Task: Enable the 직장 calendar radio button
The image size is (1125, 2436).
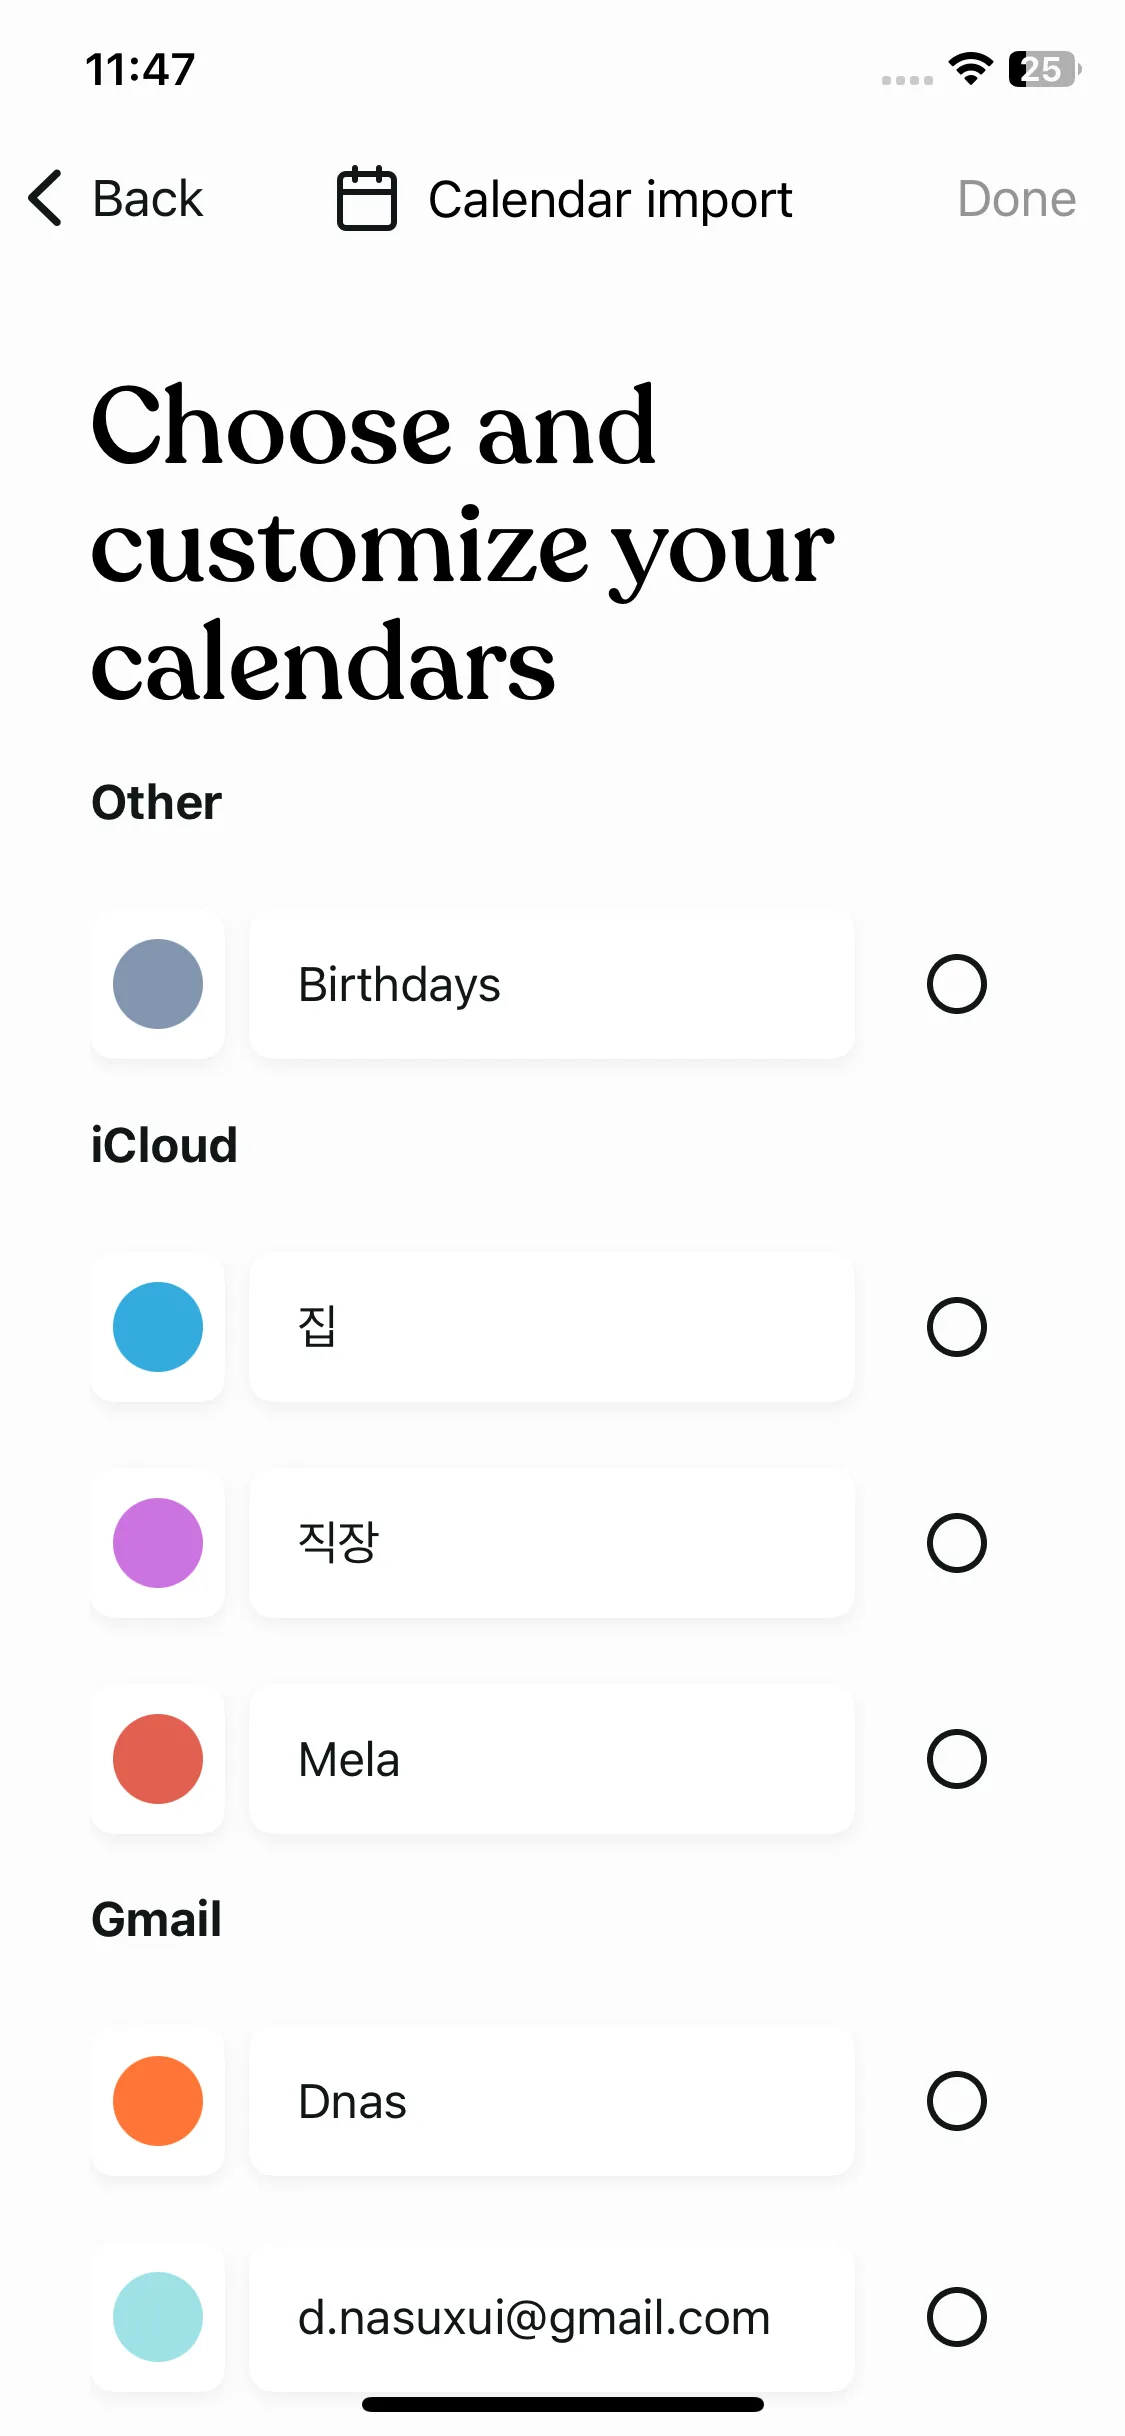Action: (x=956, y=1543)
